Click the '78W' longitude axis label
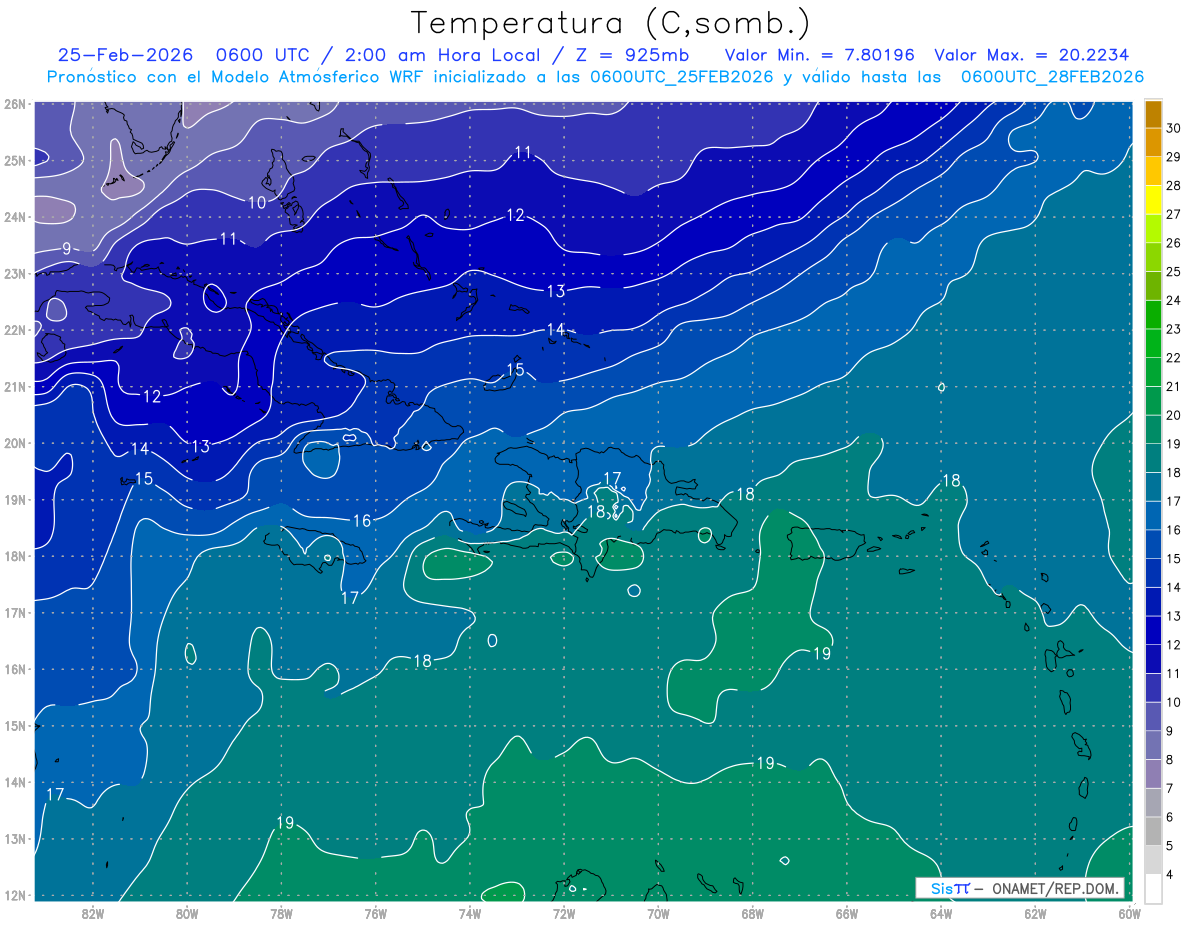The height and width of the screenshot is (927, 1200). coord(281,913)
